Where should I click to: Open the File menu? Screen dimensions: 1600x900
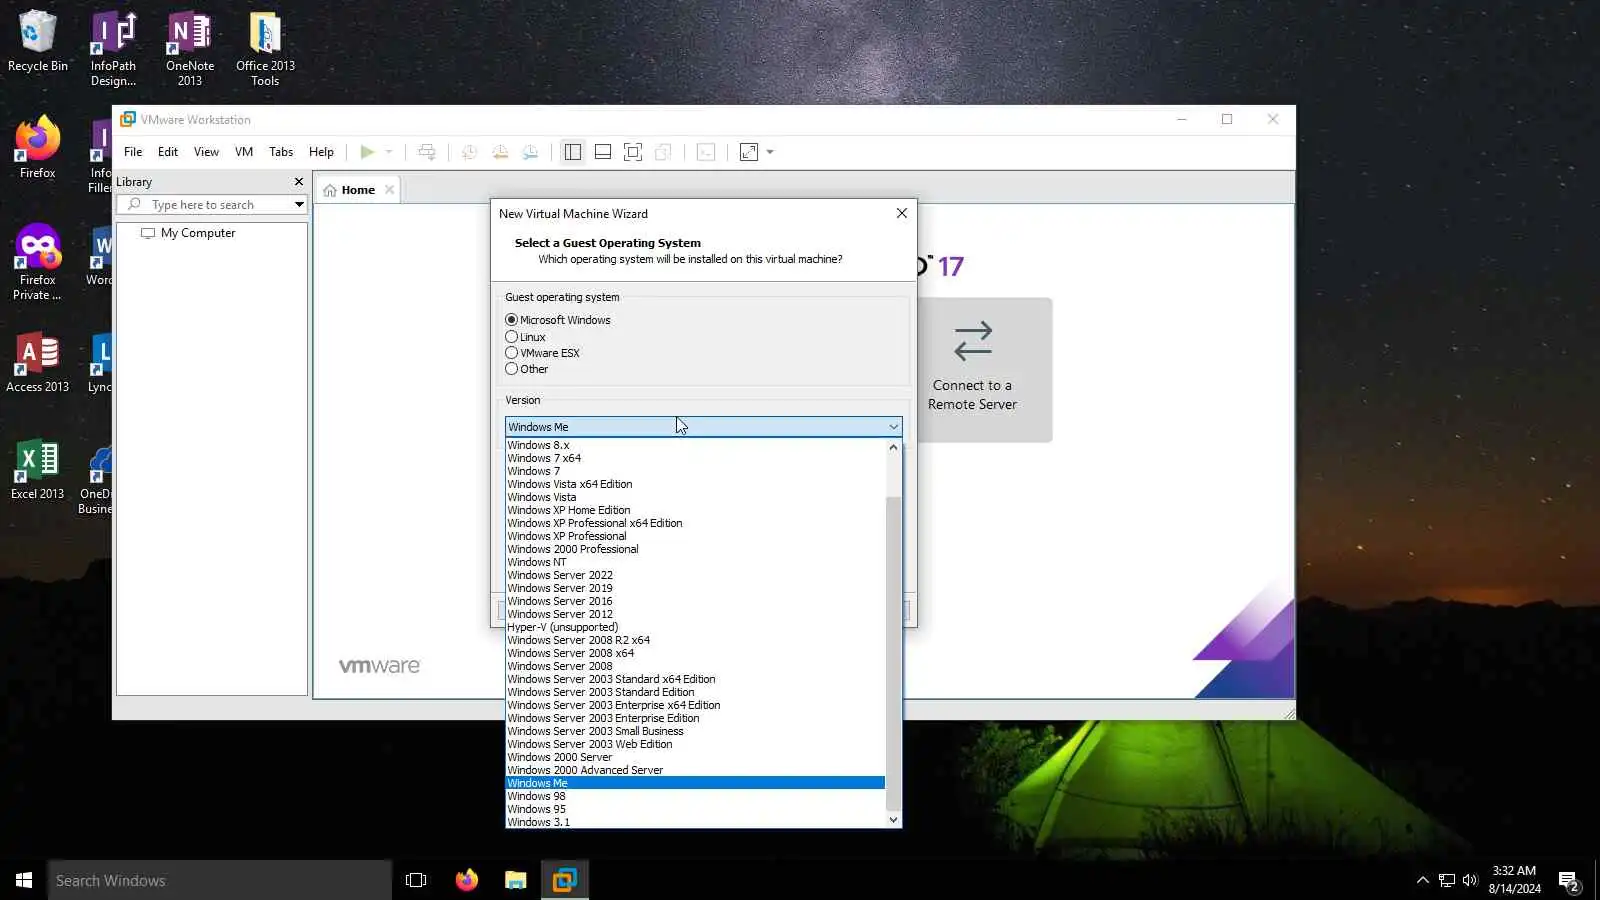(133, 152)
